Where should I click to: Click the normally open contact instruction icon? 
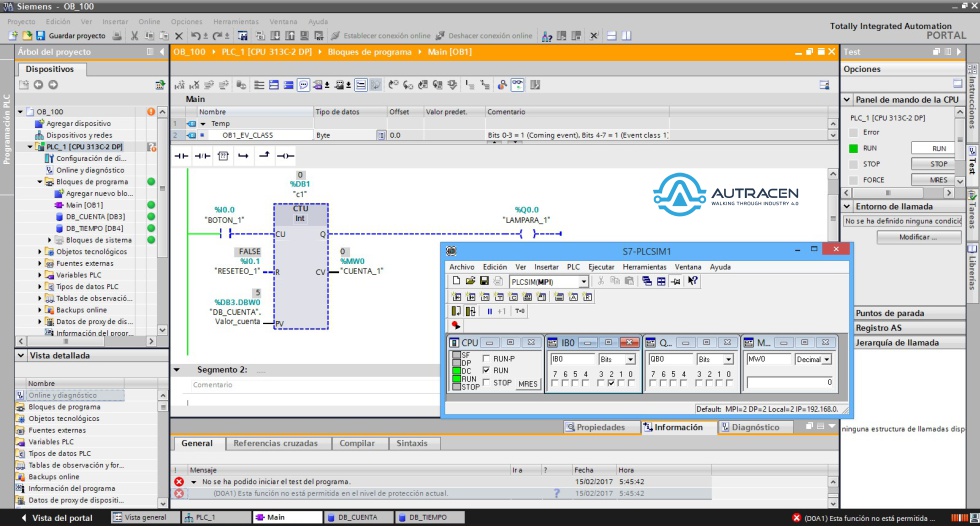pyautogui.click(x=181, y=156)
